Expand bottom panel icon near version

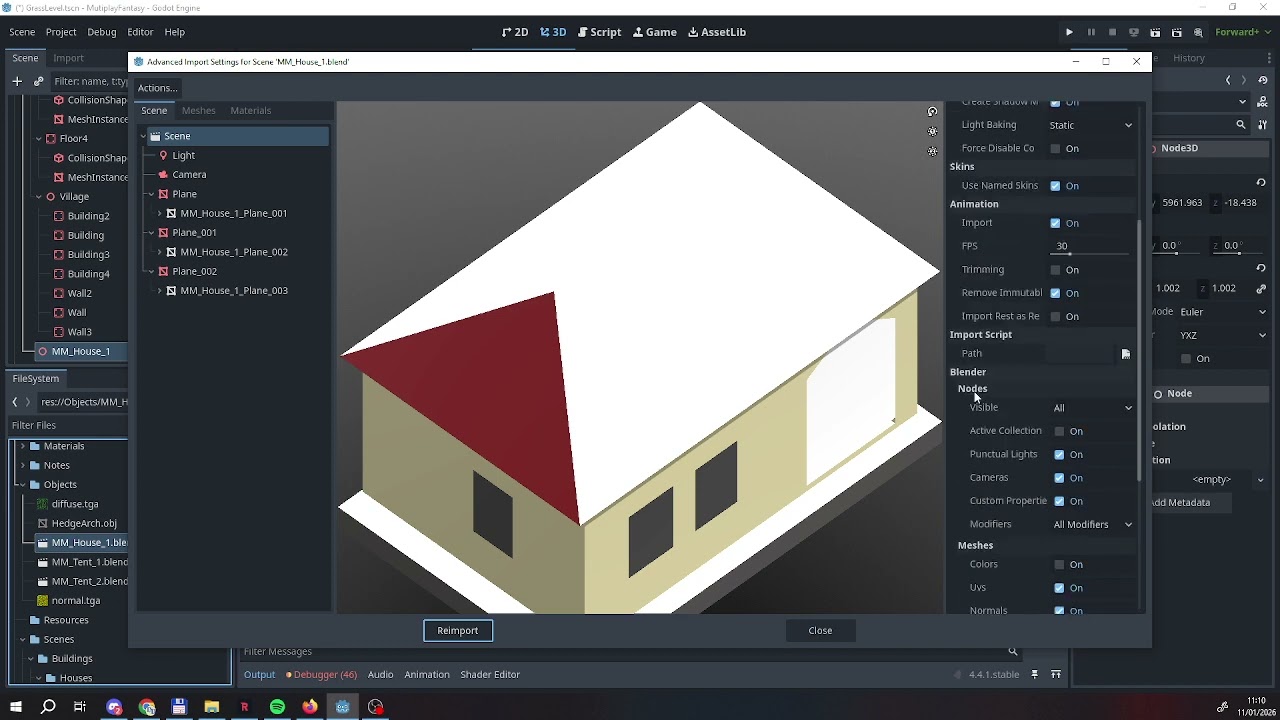pos(1056,675)
